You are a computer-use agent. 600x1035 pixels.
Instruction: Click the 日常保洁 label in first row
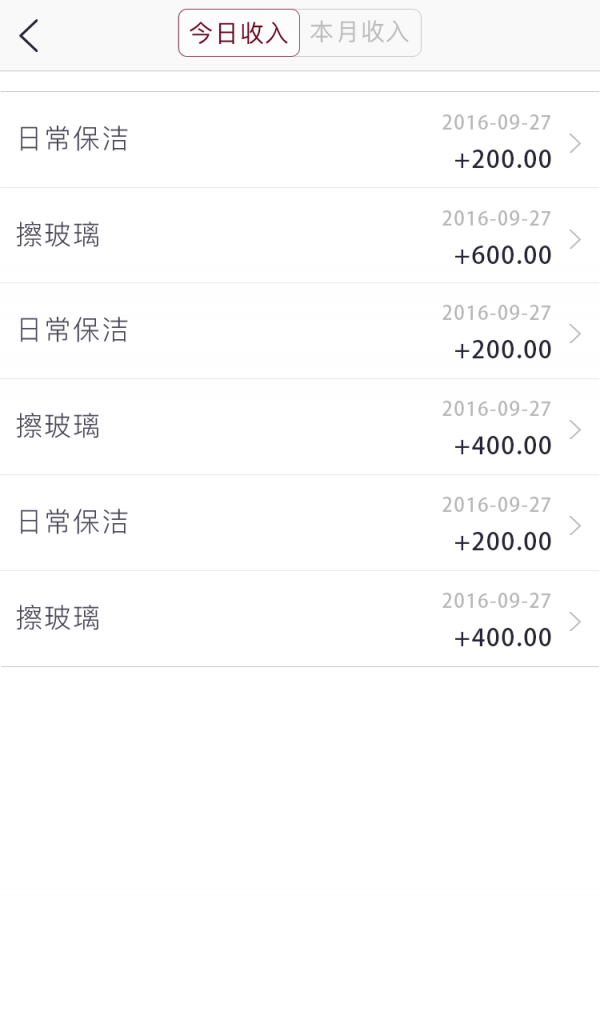tap(73, 140)
